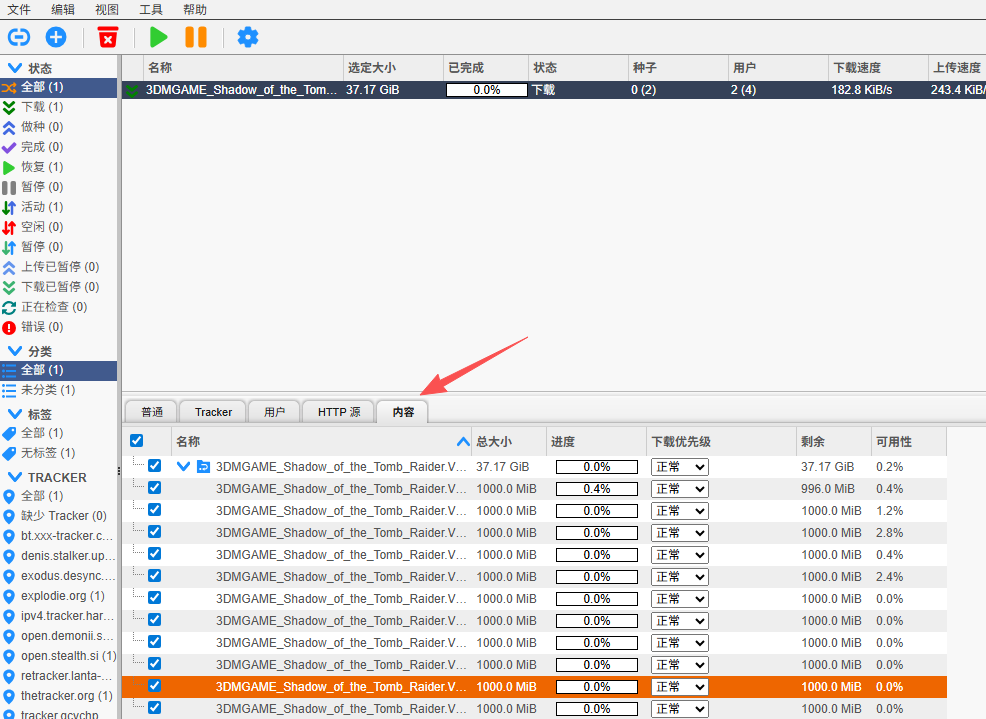Click the 0.4% file progress bar
The image size is (986, 719).
[x=597, y=489]
